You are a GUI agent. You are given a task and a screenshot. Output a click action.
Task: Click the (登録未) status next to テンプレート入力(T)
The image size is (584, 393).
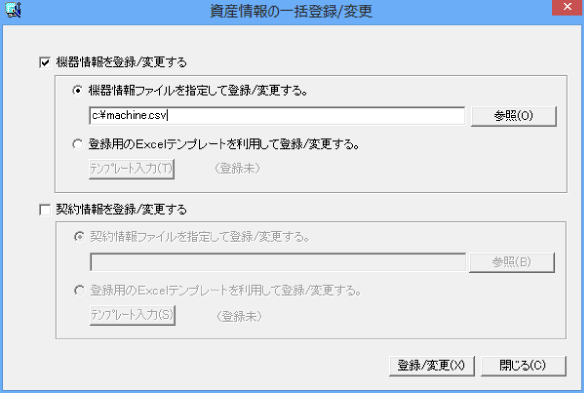pos(237,169)
